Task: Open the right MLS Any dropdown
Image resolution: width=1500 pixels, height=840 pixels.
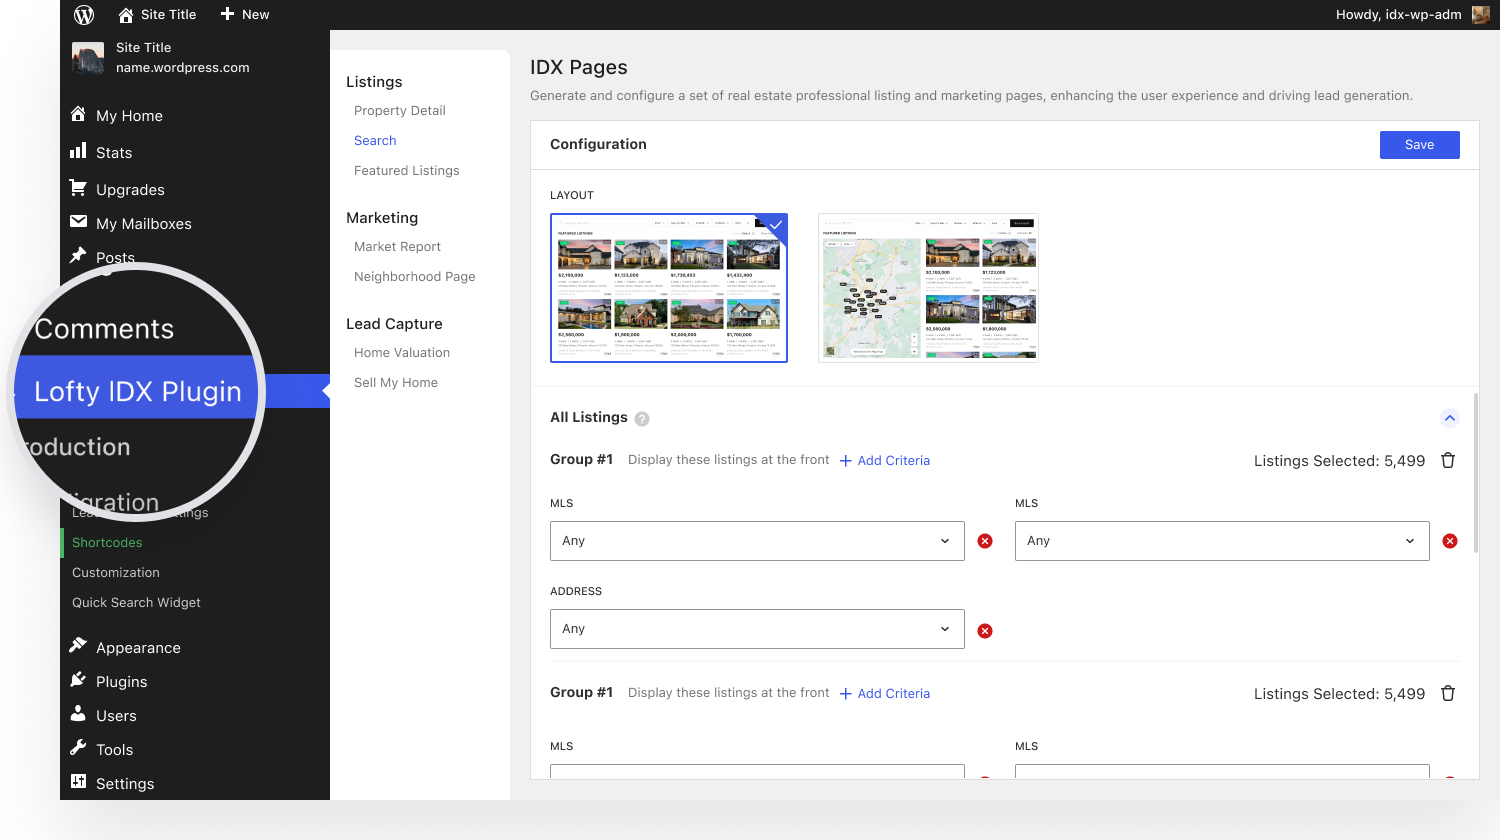Action: tap(1222, 541)
